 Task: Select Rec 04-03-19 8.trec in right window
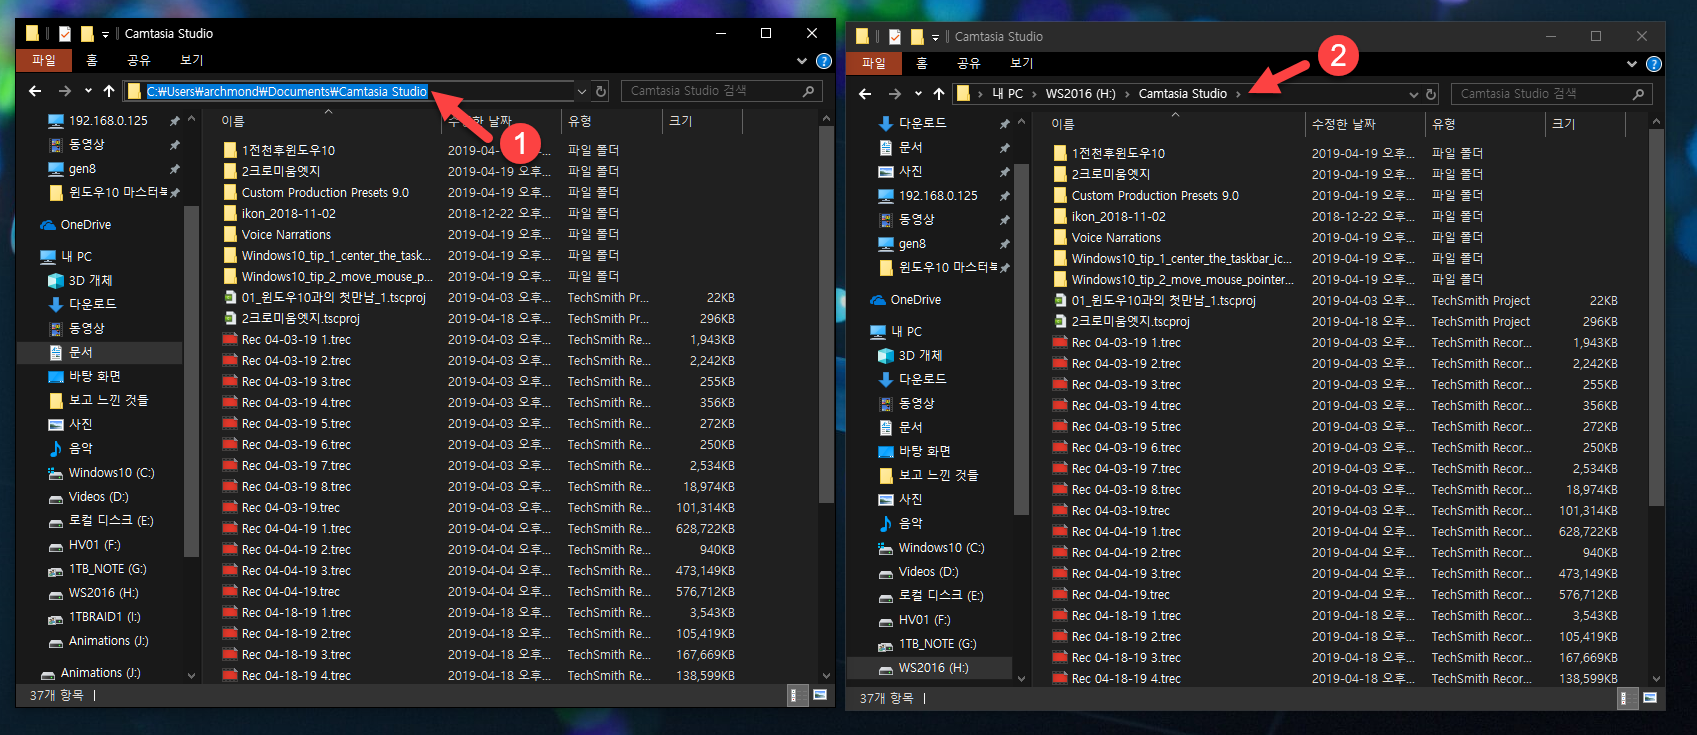(x=1125, y=490)
